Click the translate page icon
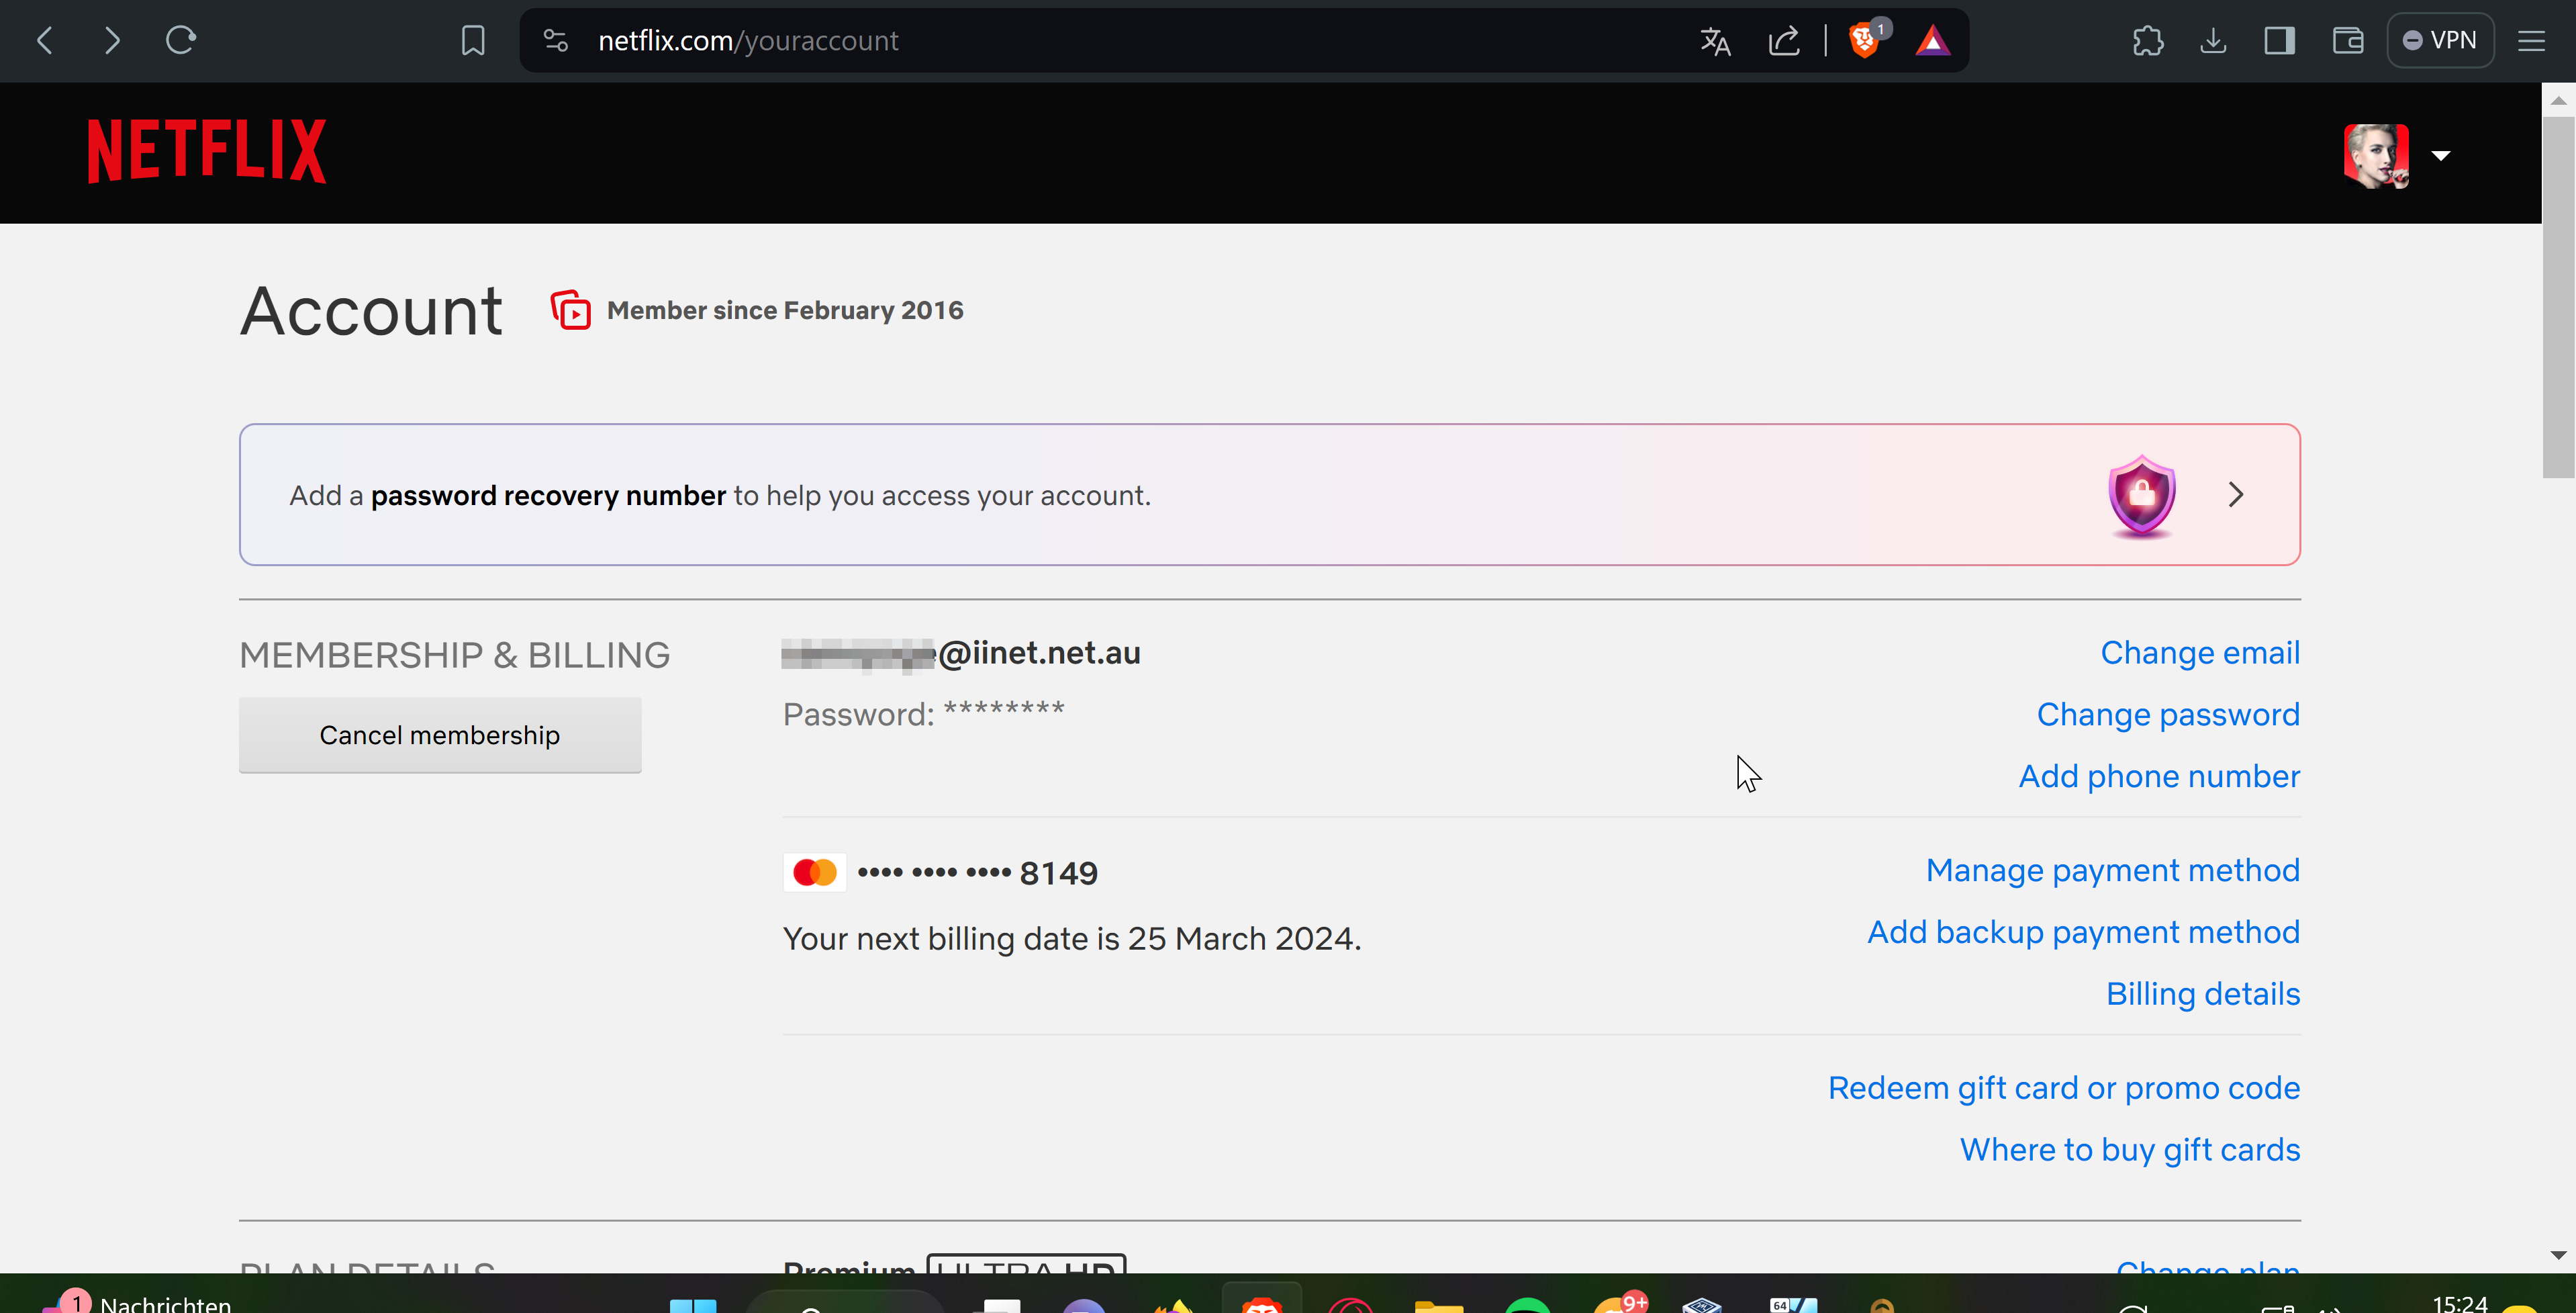The image size is (2576, 1313). tap(1715, 41)
